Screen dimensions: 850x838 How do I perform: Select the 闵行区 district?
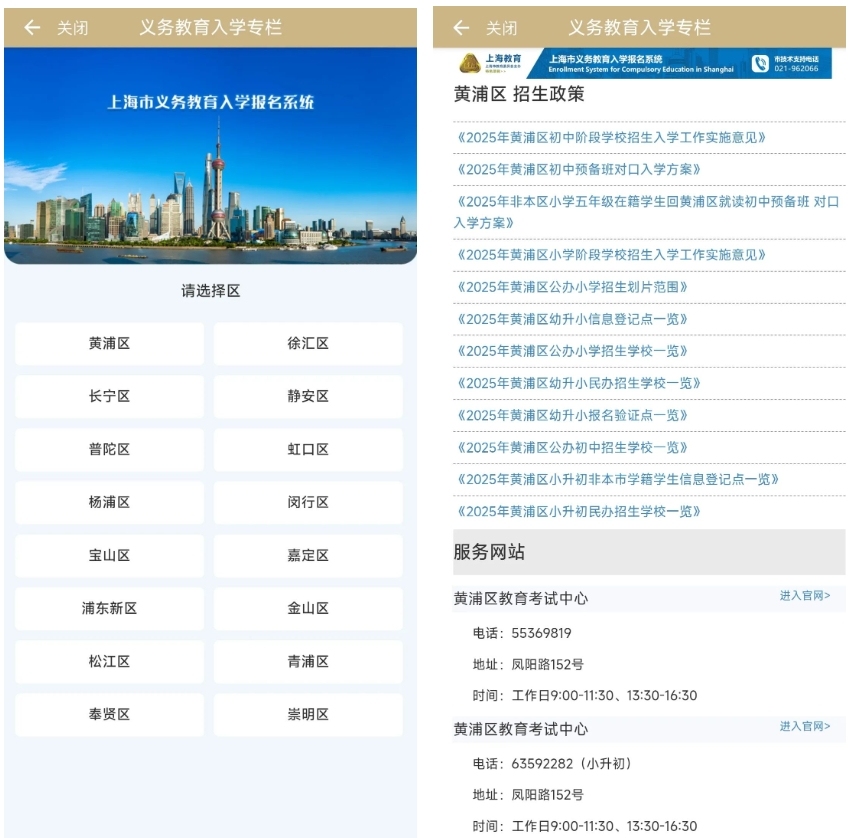click(x=308, y=502)
